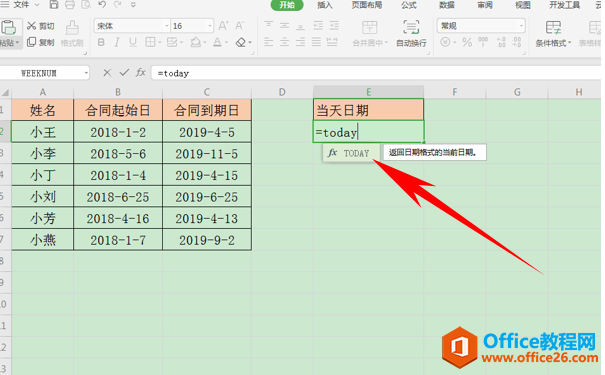Select the Format Painter 格式刷 tool
605x375 pixels.
[72, 34]
